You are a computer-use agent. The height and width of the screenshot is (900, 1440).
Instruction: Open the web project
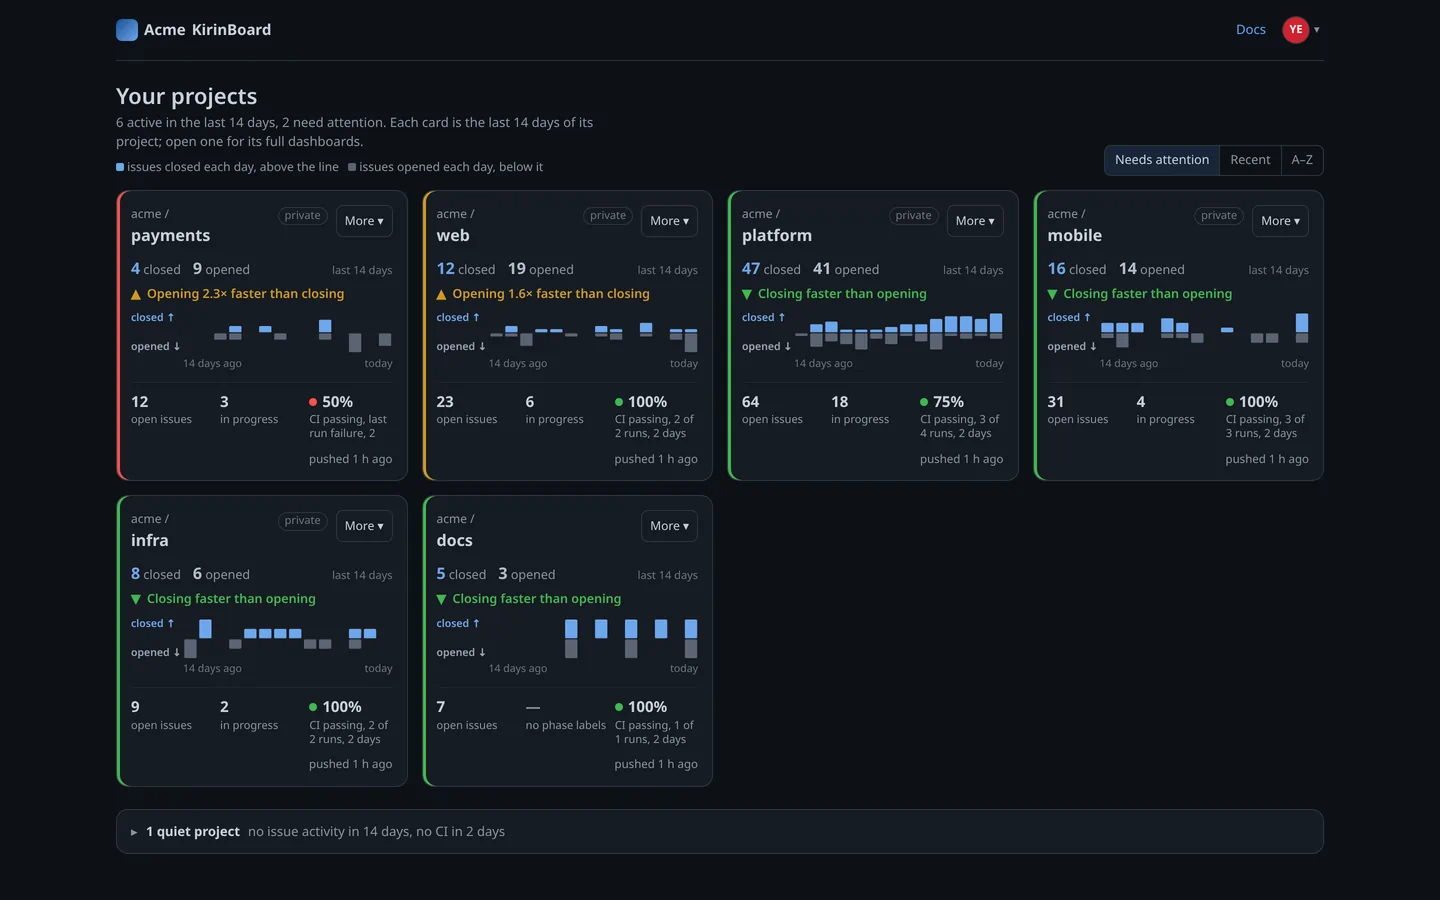pyautogui.click(x=453, y=236)
